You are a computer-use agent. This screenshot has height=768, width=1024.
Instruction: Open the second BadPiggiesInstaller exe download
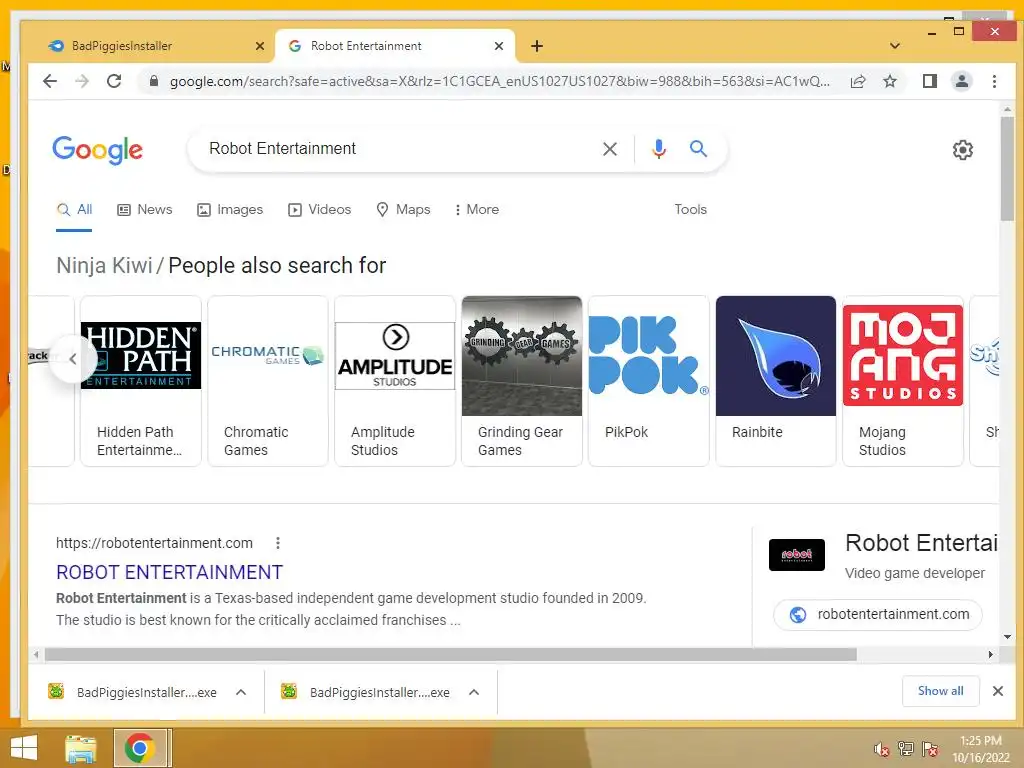[x=366, y=692]
